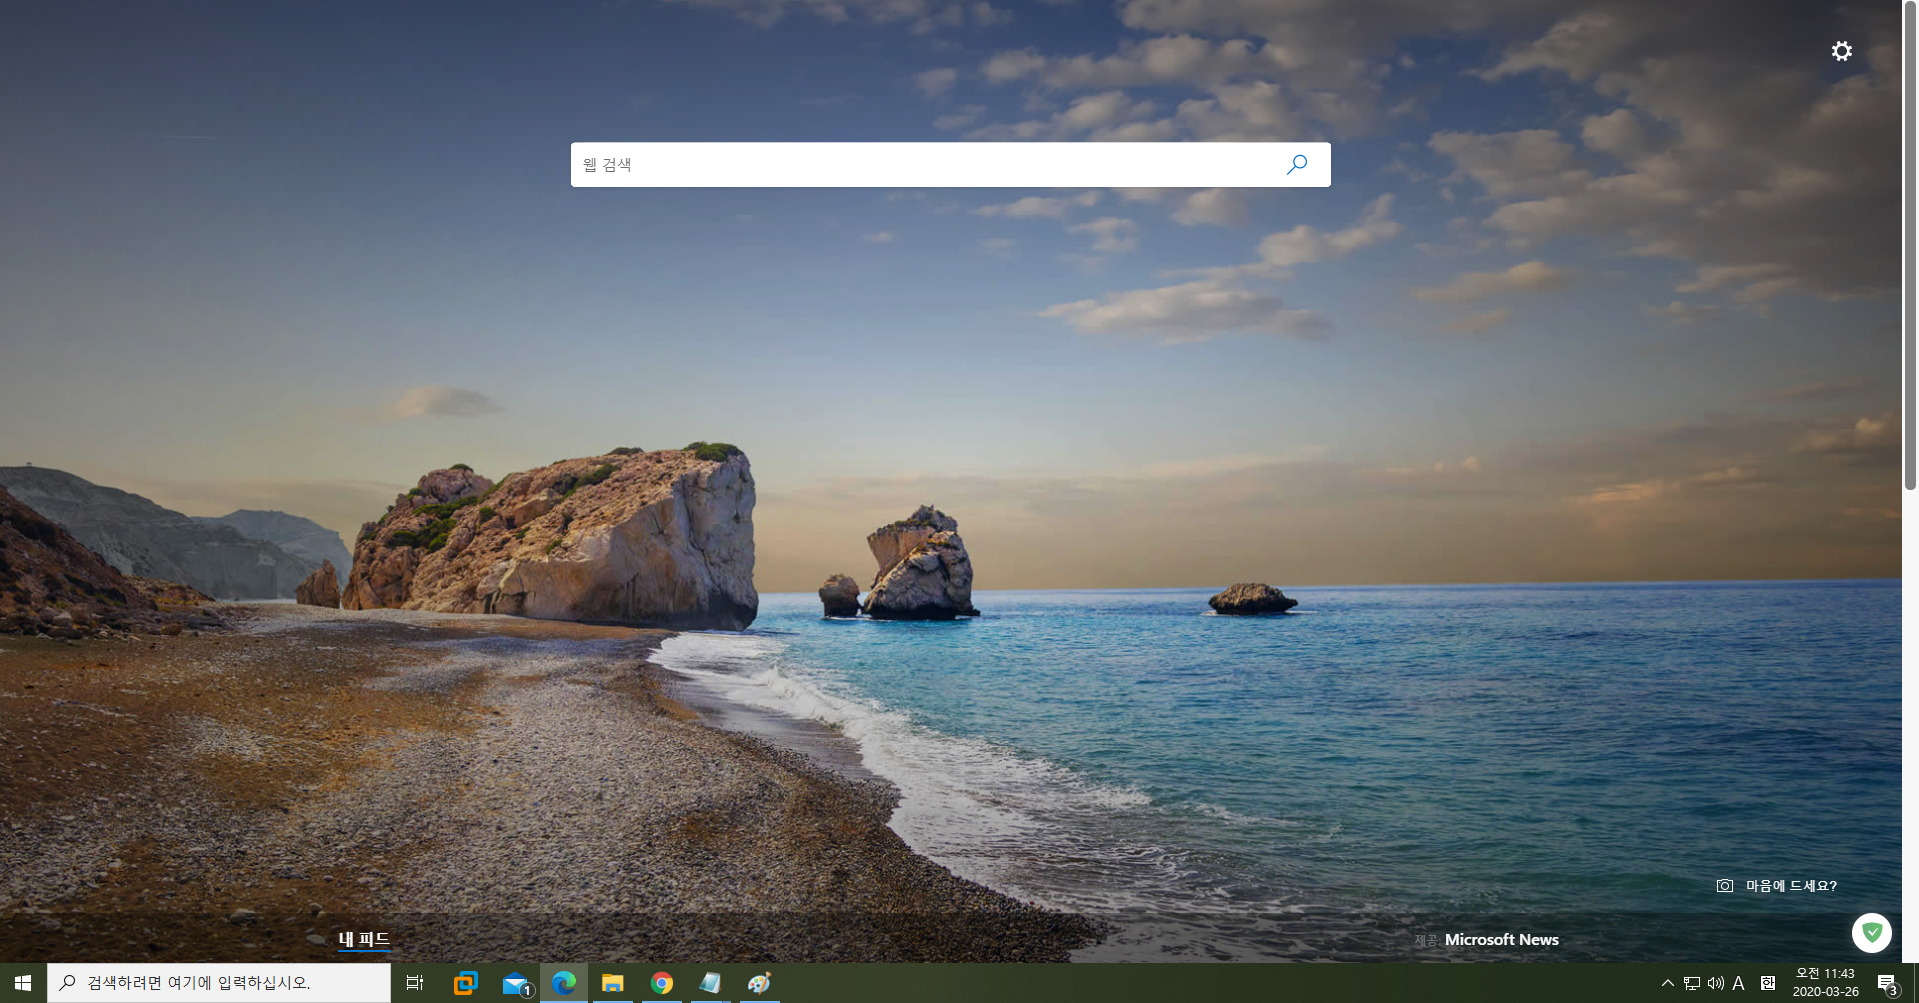Image resolution: width=1919 pixels, height=1003 pixels.
Task: Open Task View from taskbar
Action: pos(415,983)
